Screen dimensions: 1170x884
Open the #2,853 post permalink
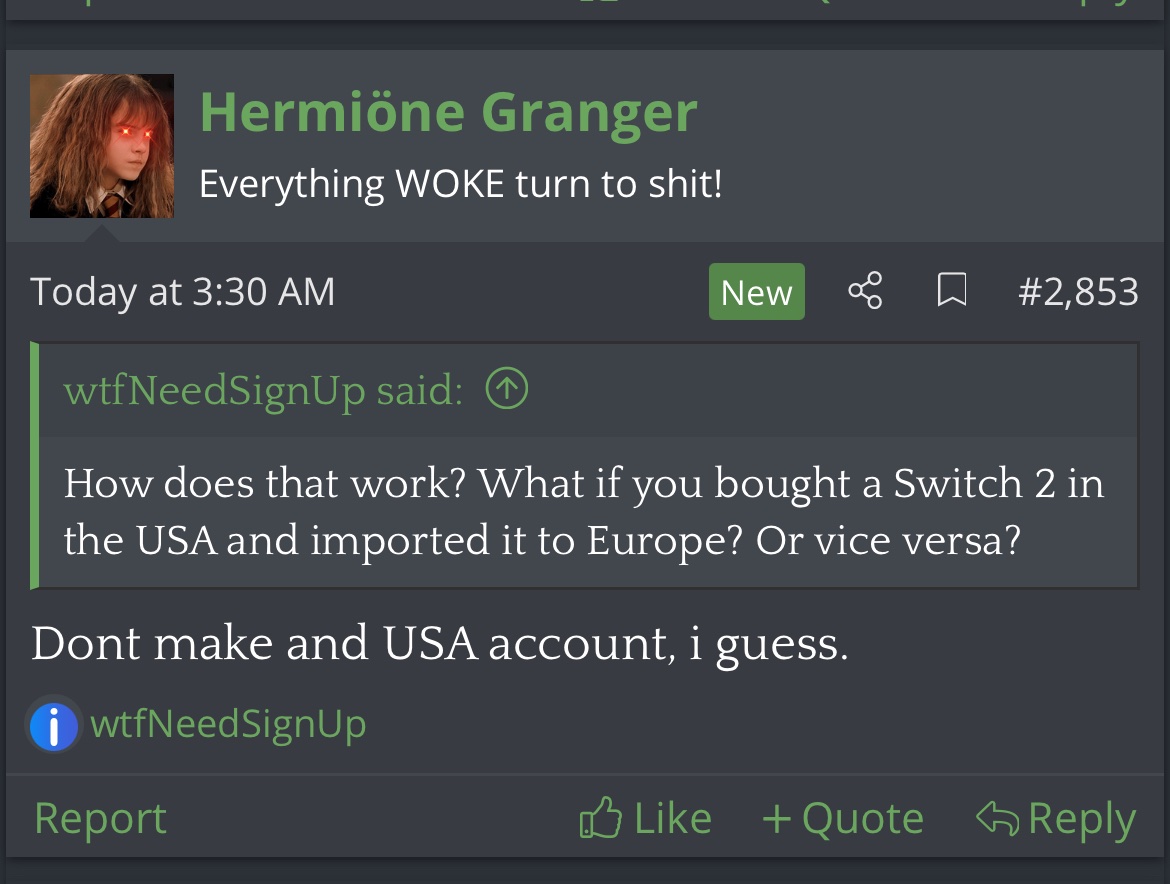1078,291
